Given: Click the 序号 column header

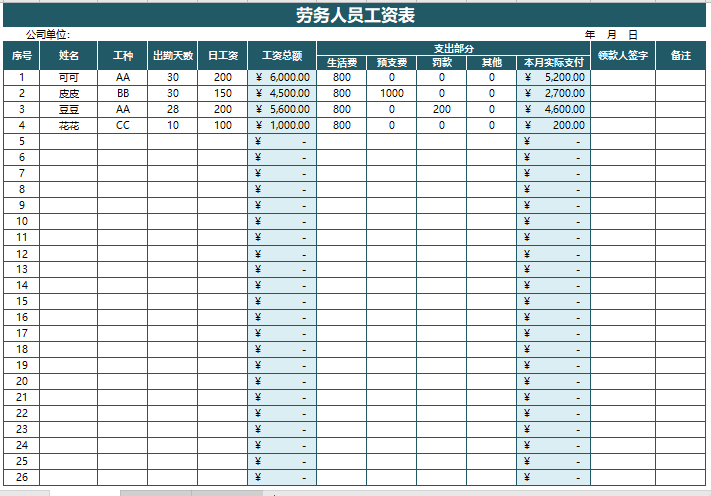Looking at the screenshot, I should 22,56.
